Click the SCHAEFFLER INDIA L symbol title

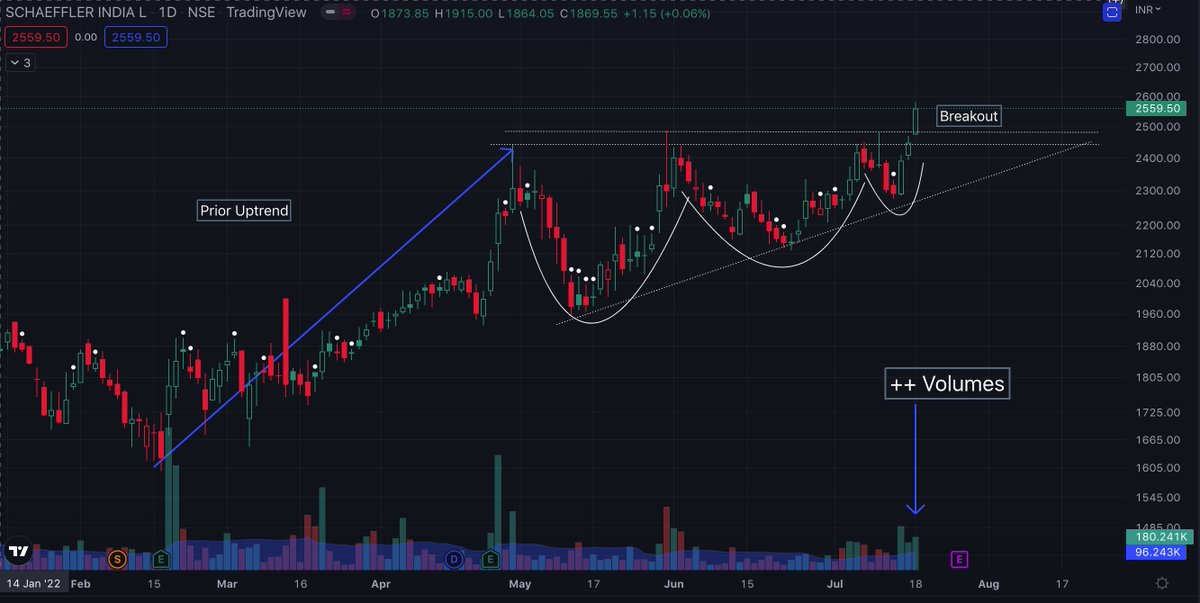click(x=74, y=14)
